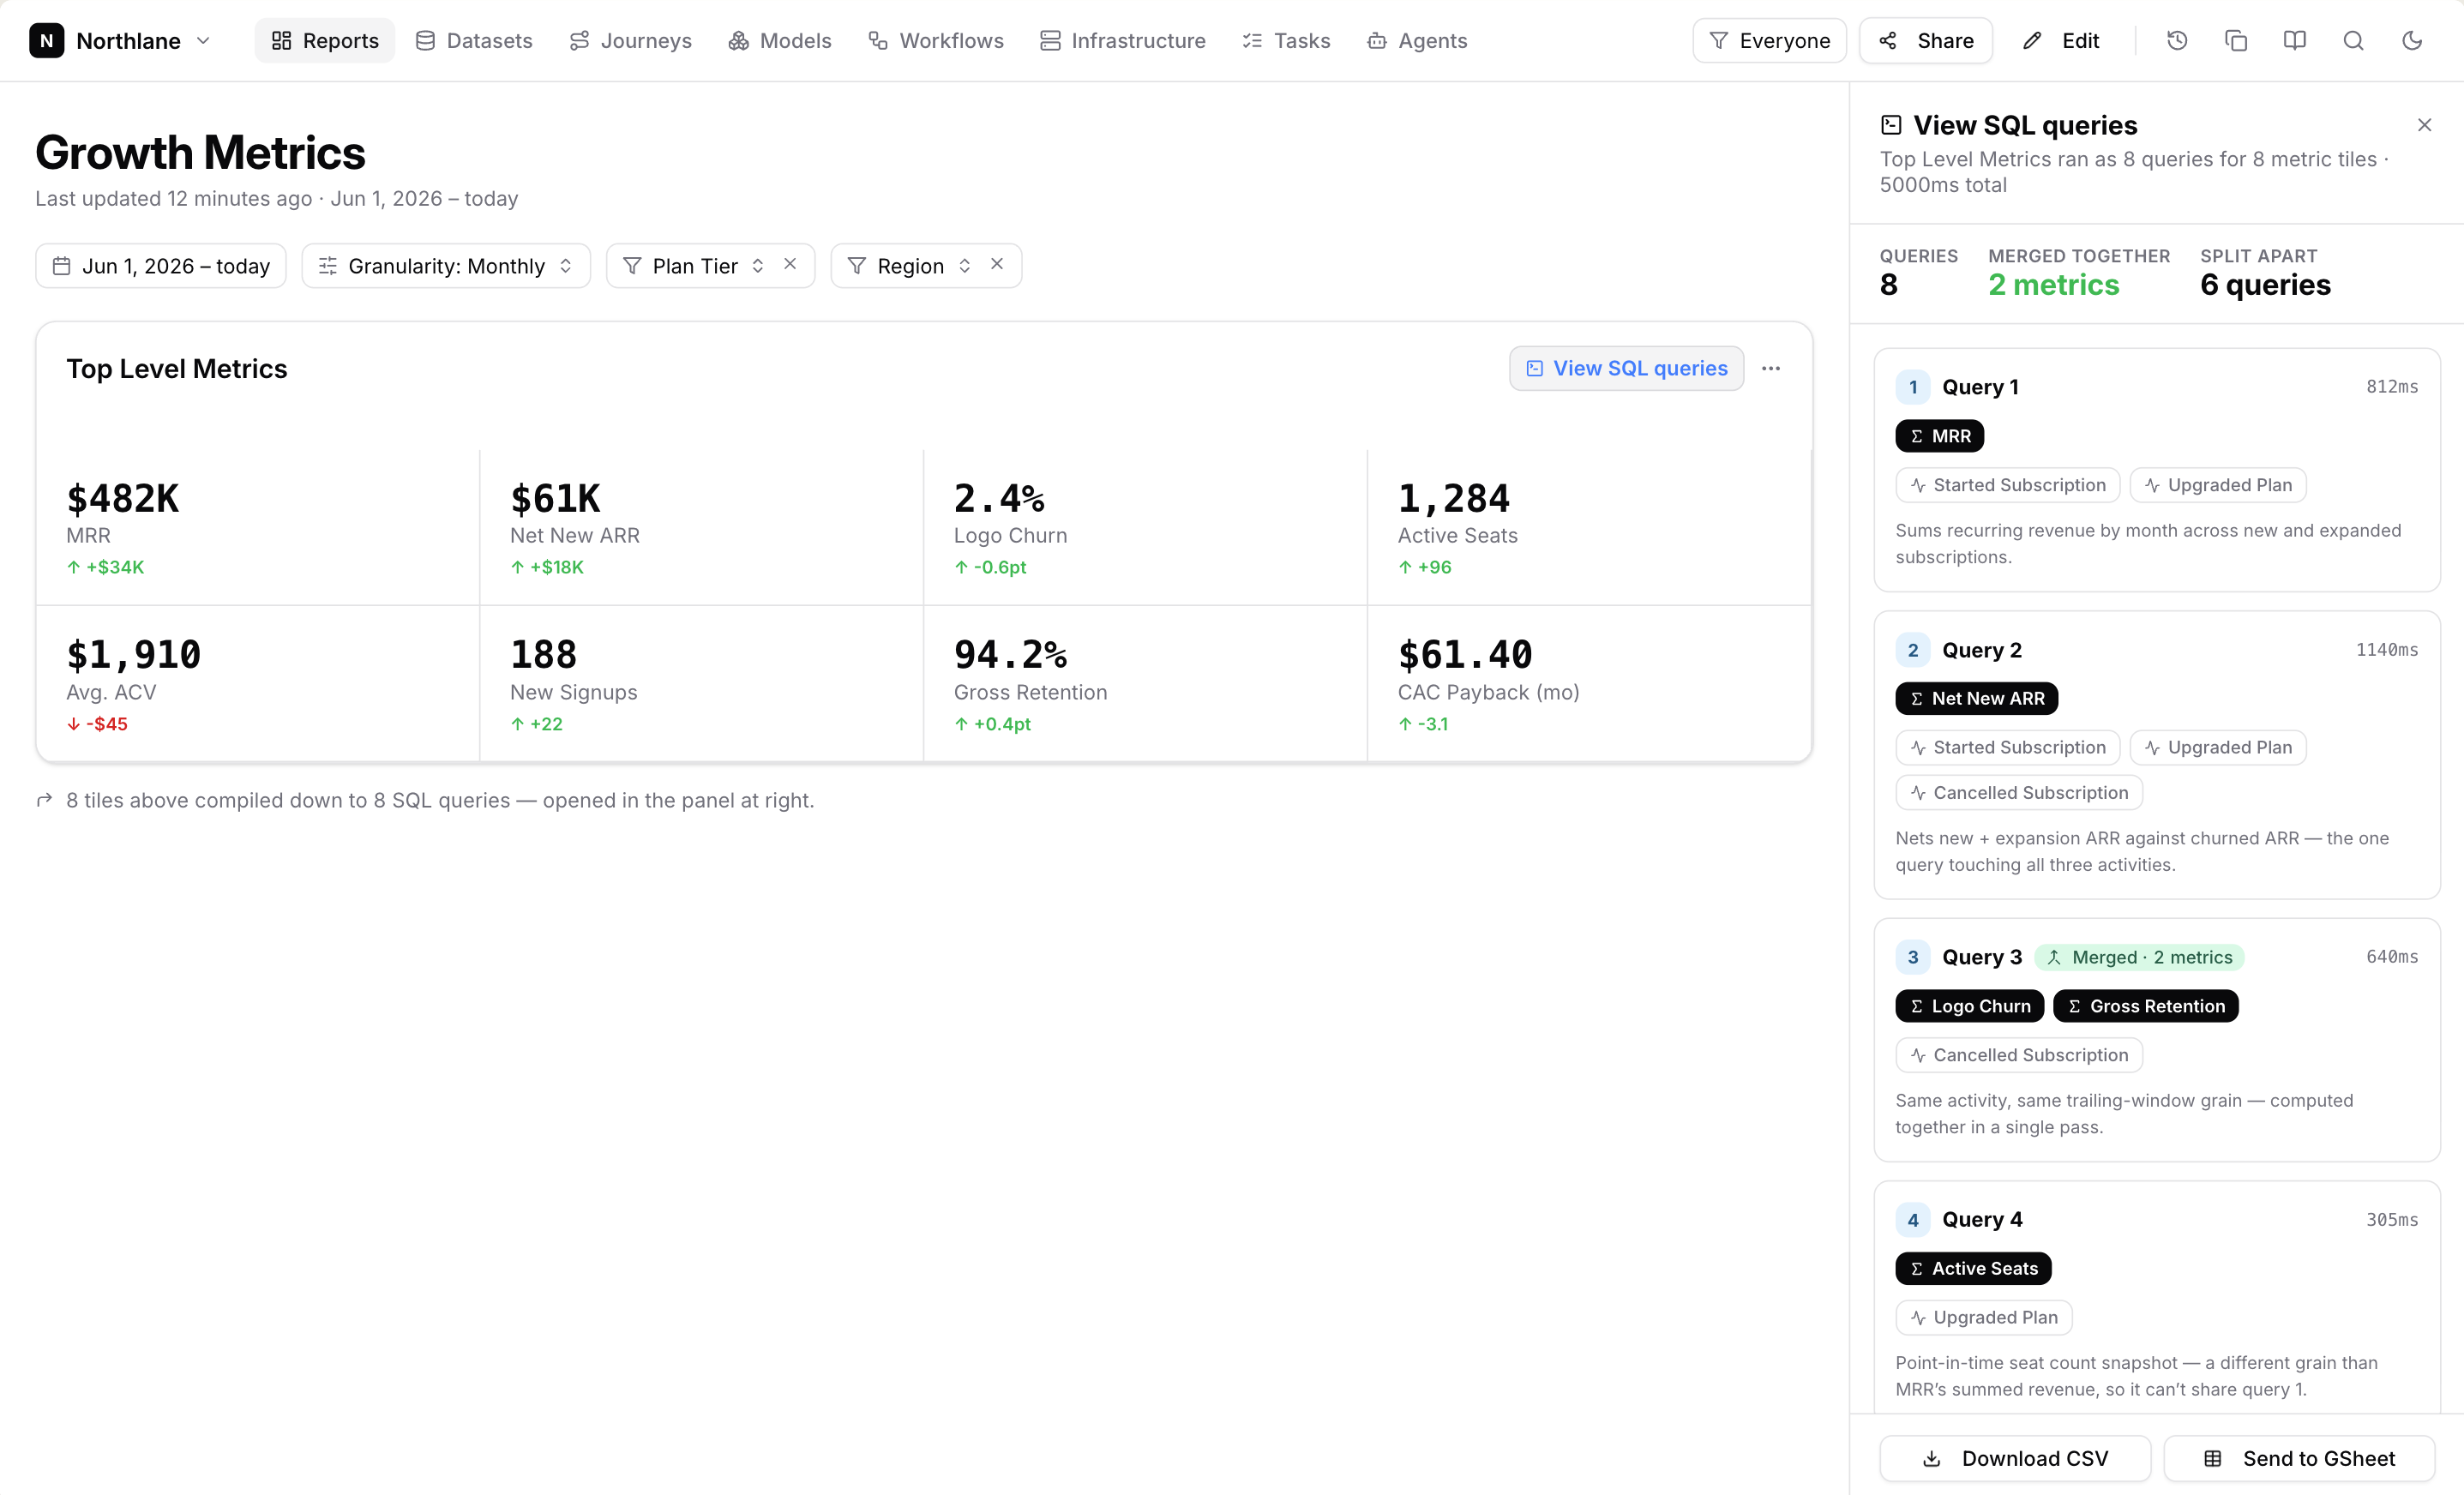Click the View SQL queries button in card
Image resolution: width=2464 pixels, height=1495 pixels.
[x=1626, y=369]
